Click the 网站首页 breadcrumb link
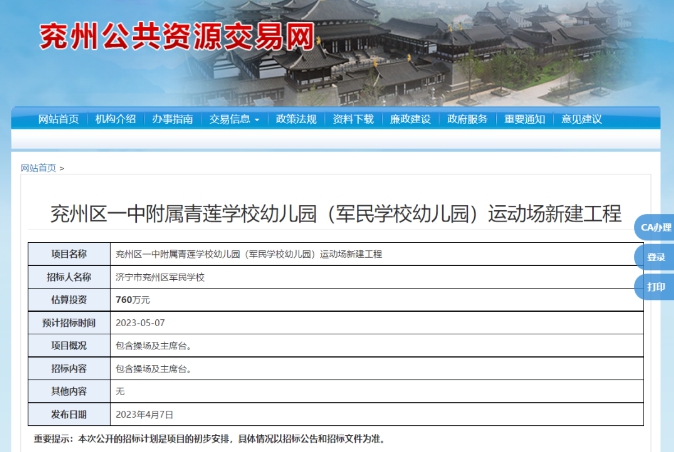Screen dimensions: 674x452 38,168
